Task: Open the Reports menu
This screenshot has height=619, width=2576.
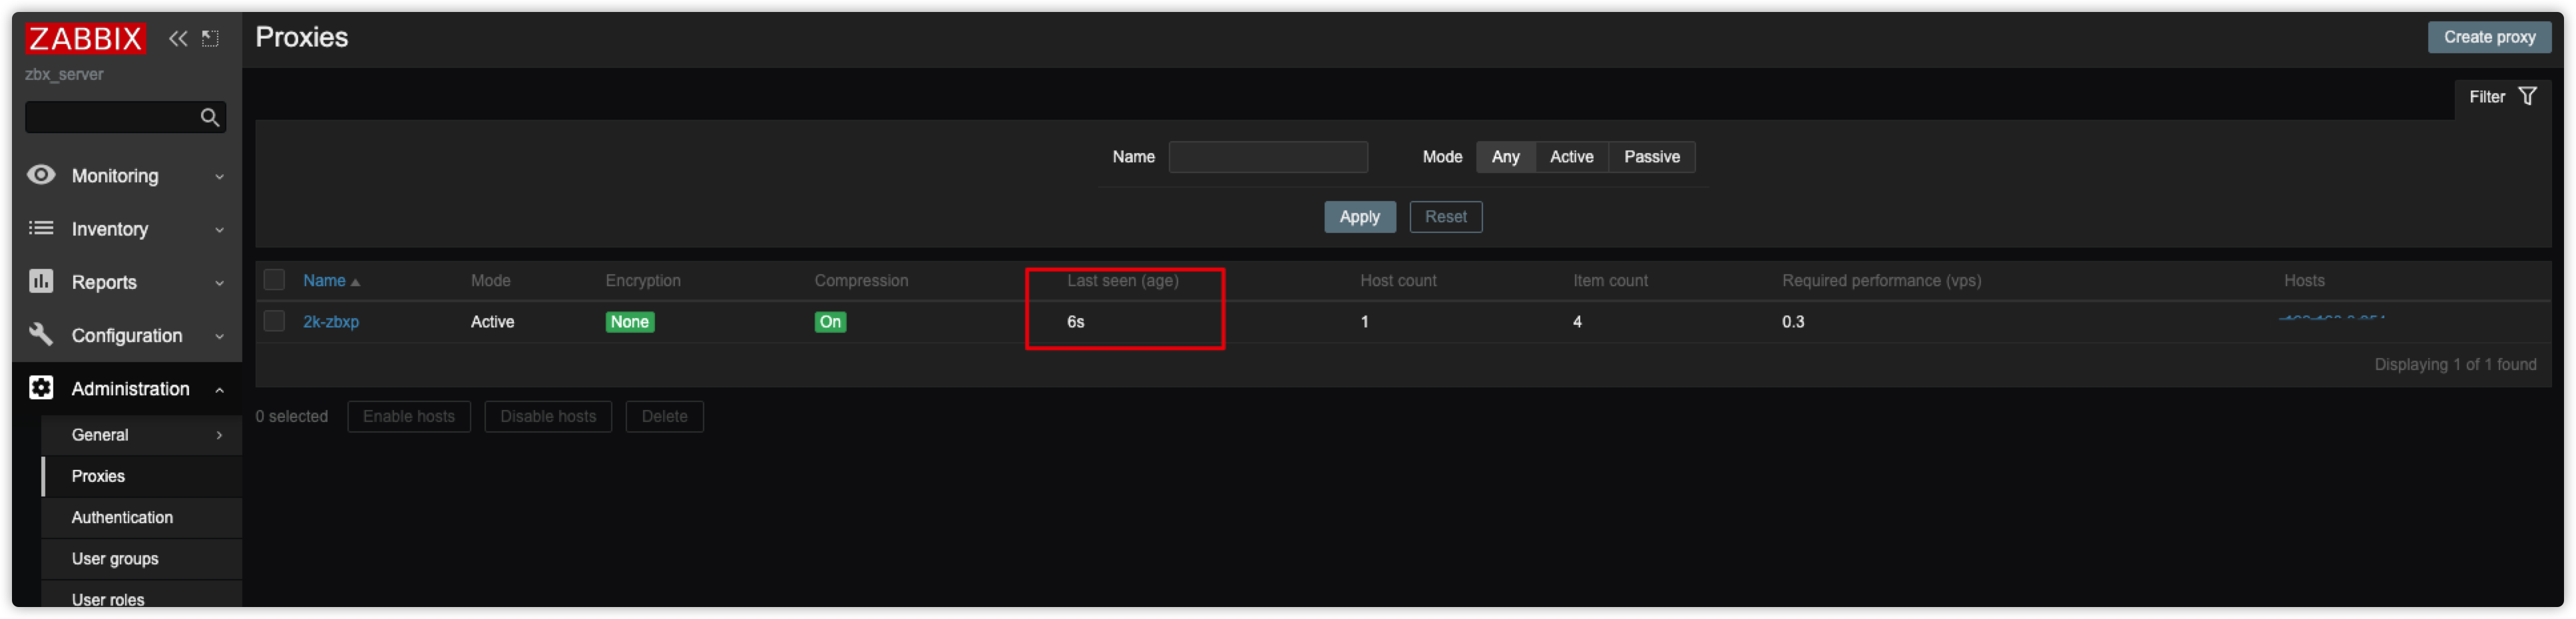Action: [x=127, y=282]
